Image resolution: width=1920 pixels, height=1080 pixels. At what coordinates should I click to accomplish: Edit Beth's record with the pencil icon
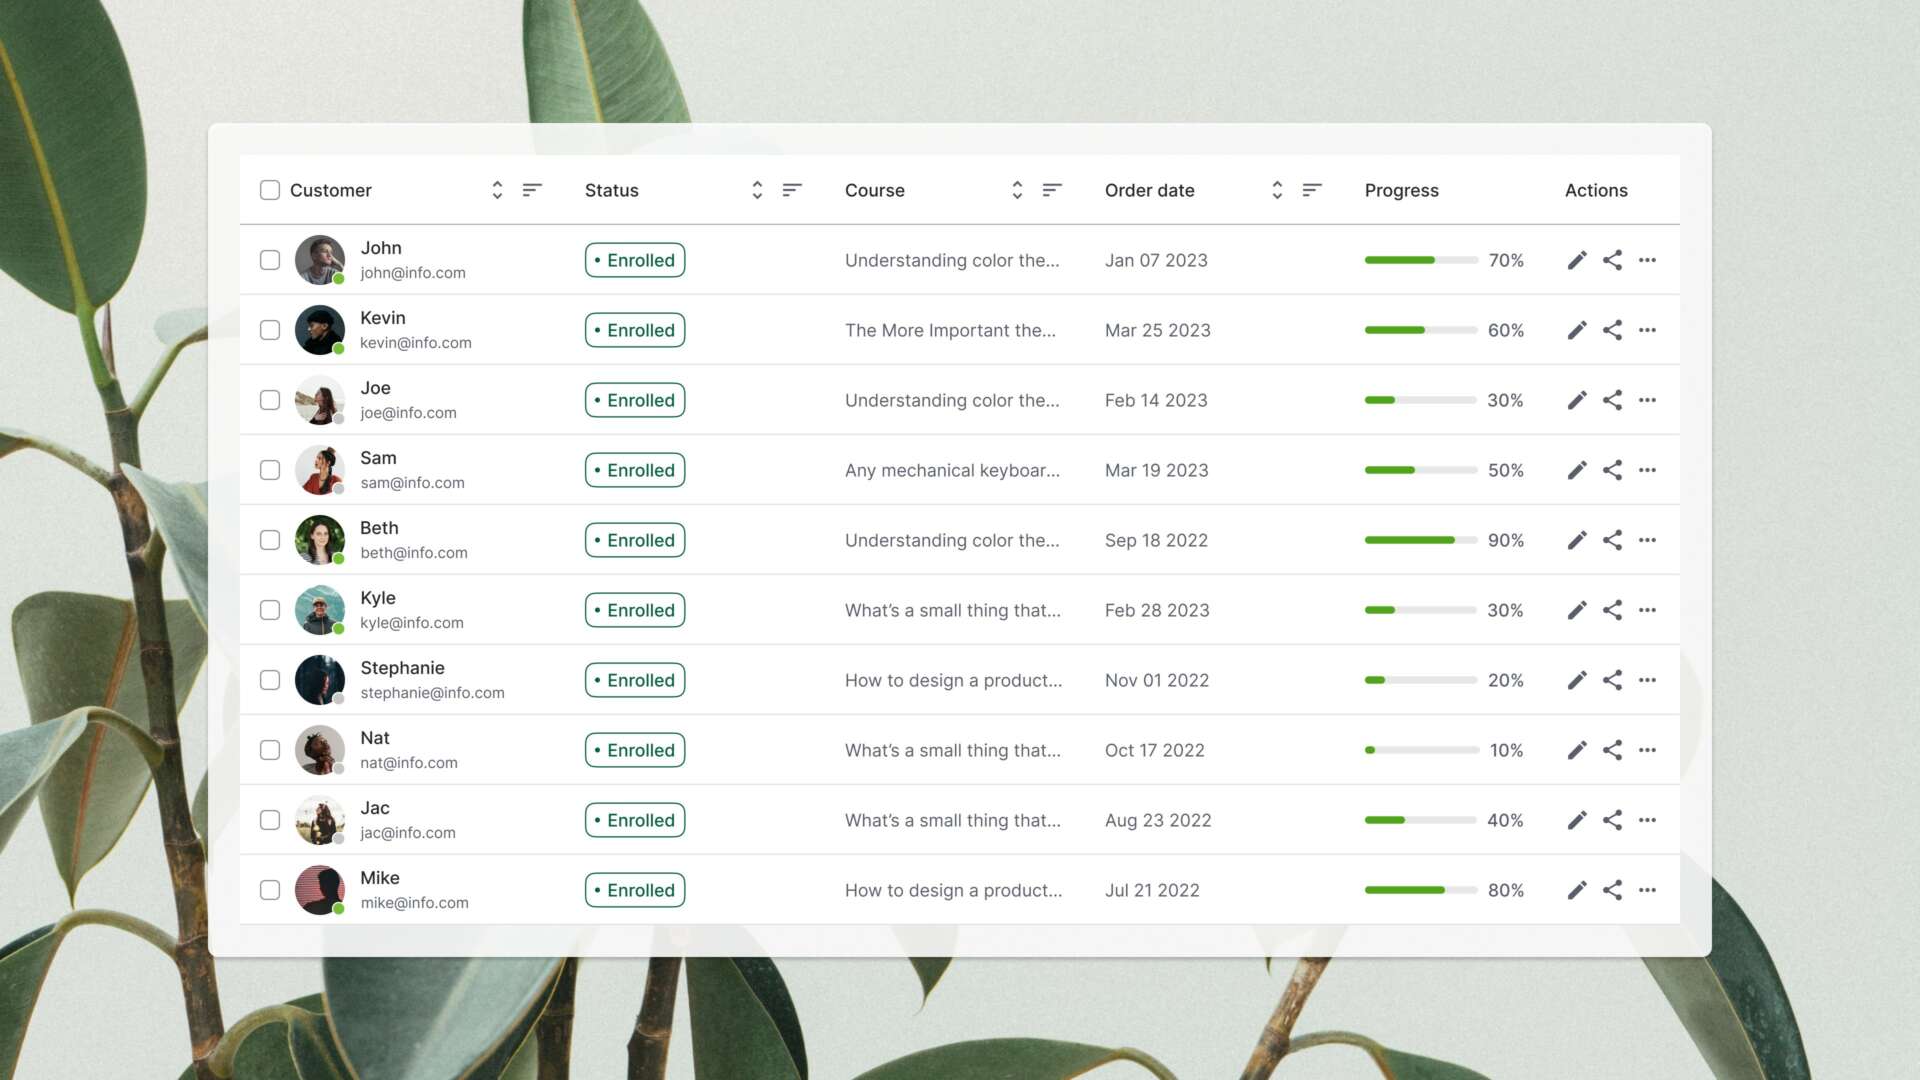1577,540
